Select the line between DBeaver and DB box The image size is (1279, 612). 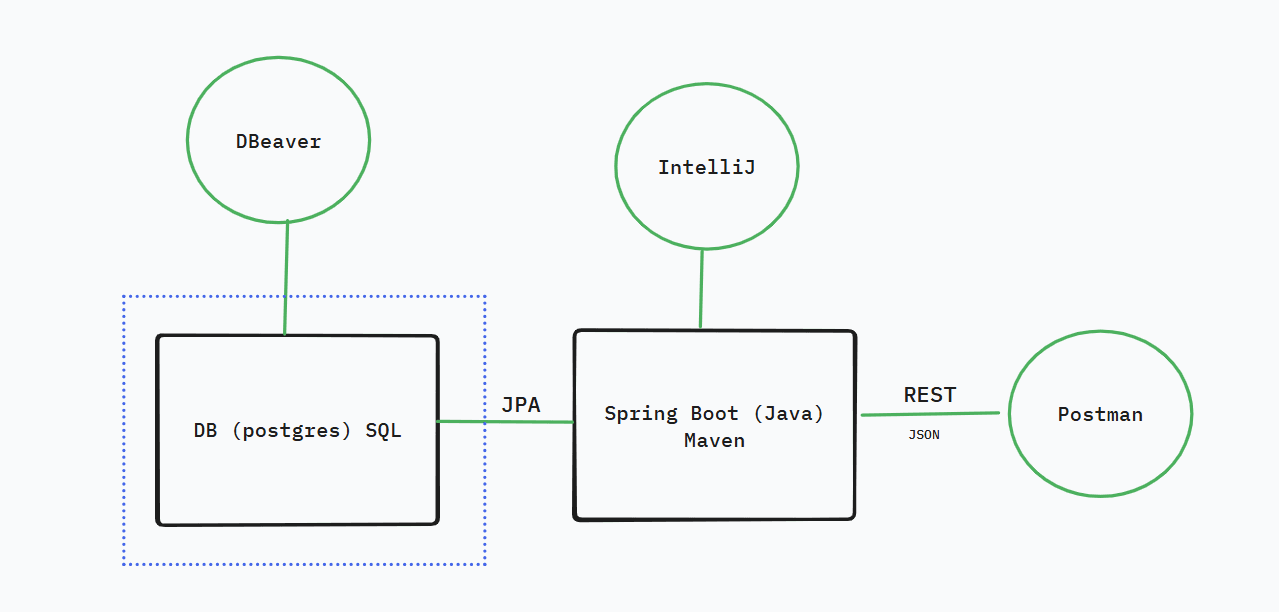click(x=286, y=277)
